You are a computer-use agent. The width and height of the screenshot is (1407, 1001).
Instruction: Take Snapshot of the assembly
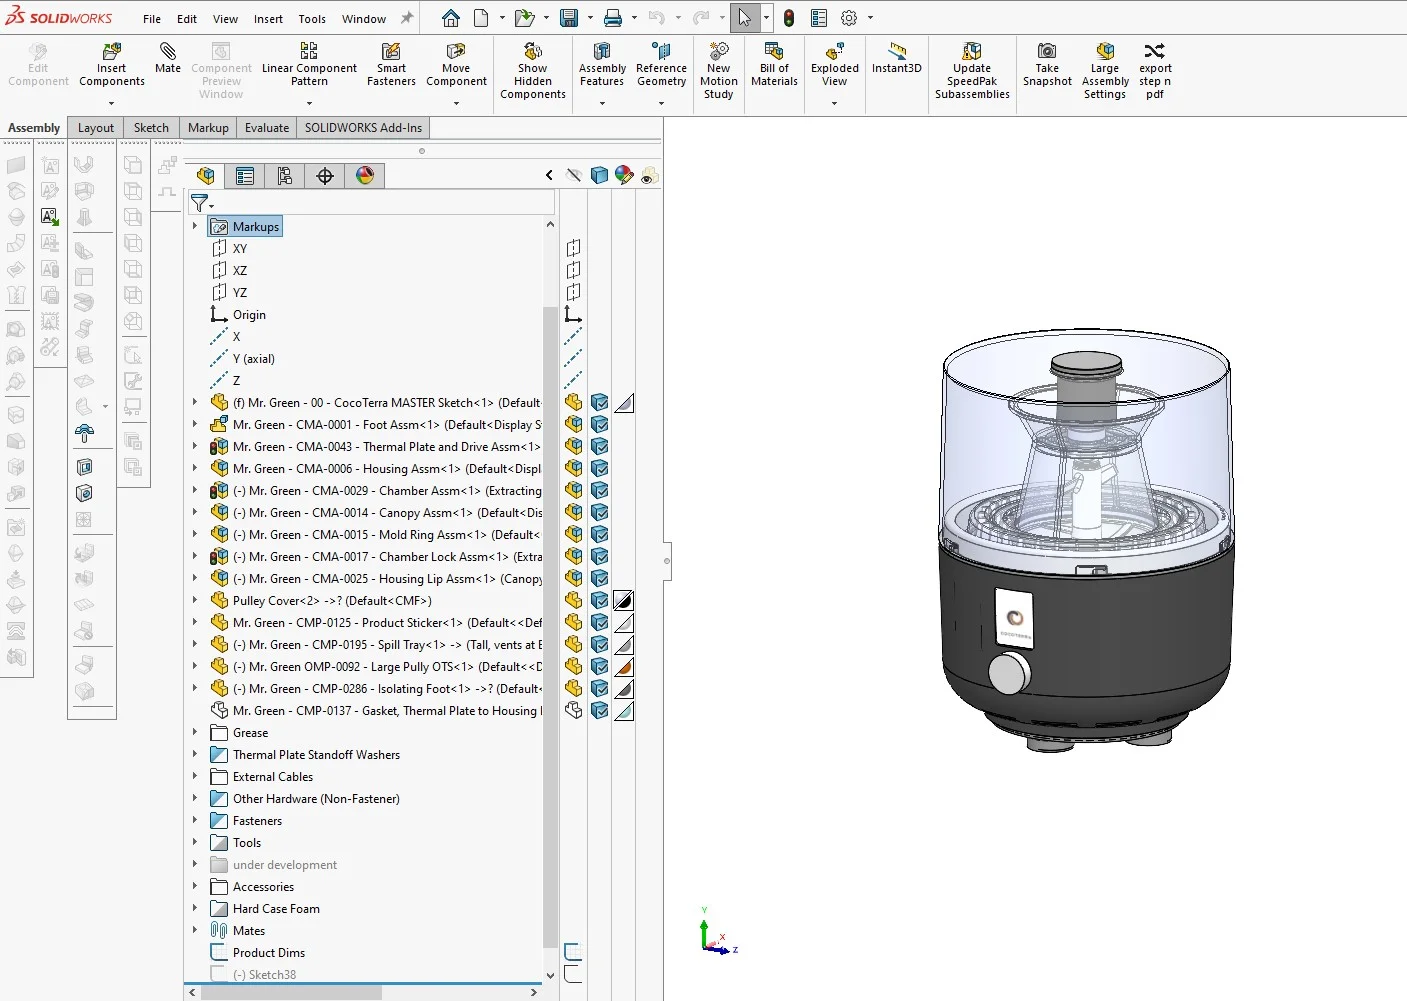[x=1047, y=65]
